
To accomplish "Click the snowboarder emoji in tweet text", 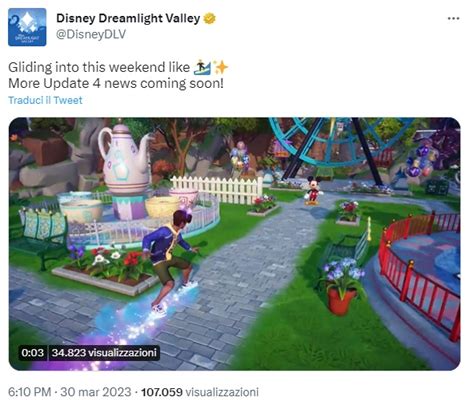I will (202, 67).
